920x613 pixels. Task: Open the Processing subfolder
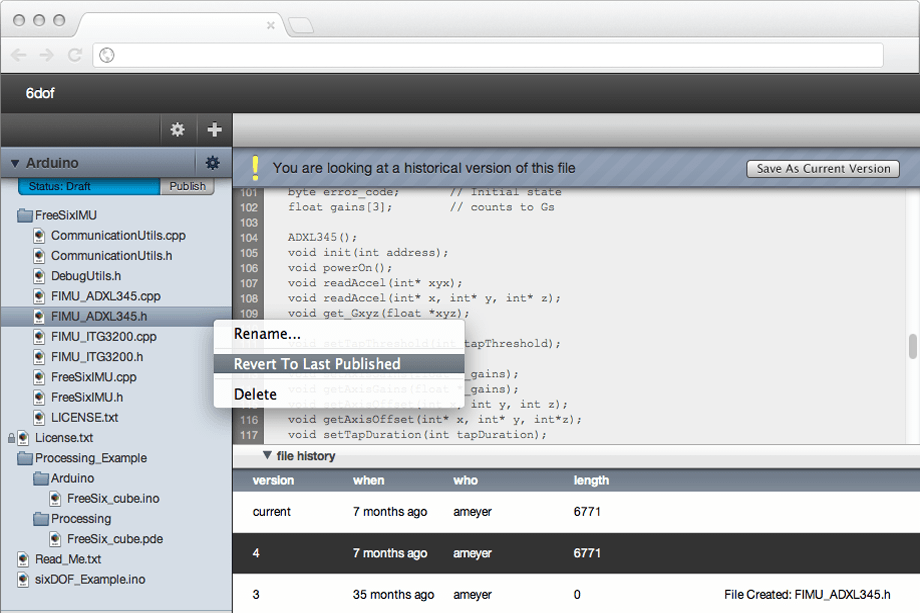click(81, 519)
